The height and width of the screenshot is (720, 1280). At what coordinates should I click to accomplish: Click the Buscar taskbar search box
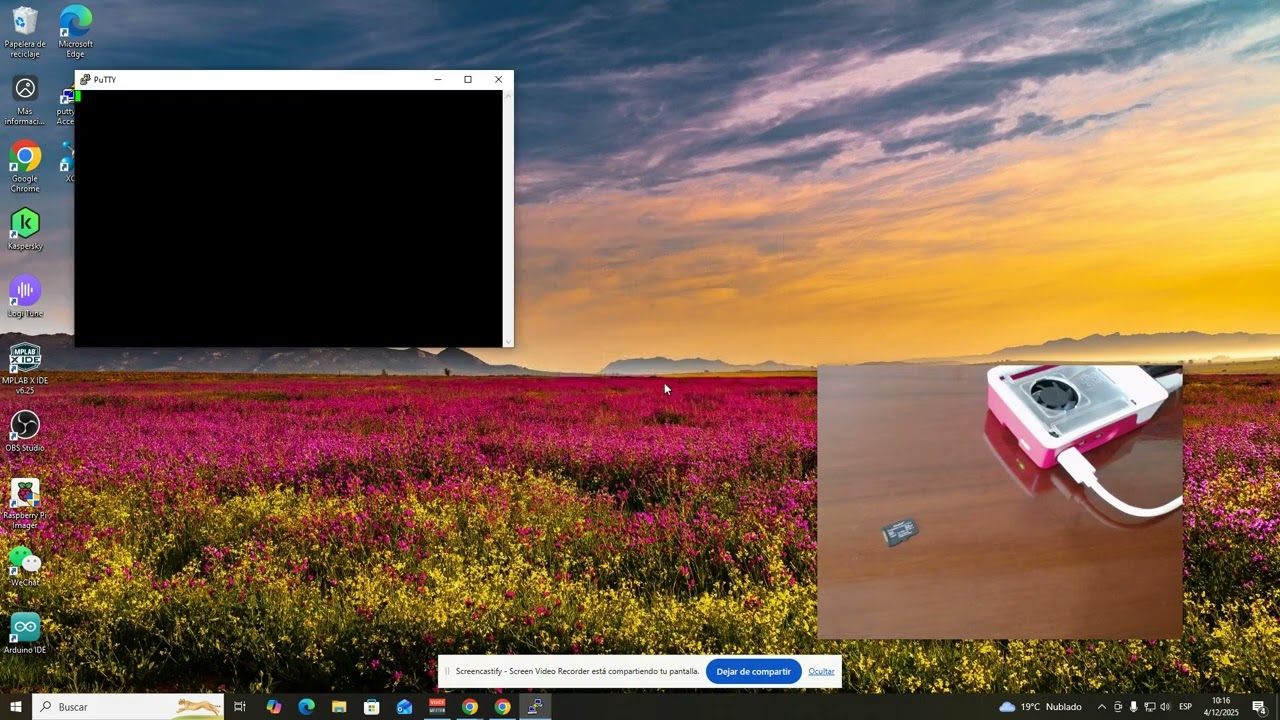[x=128, y=707]
